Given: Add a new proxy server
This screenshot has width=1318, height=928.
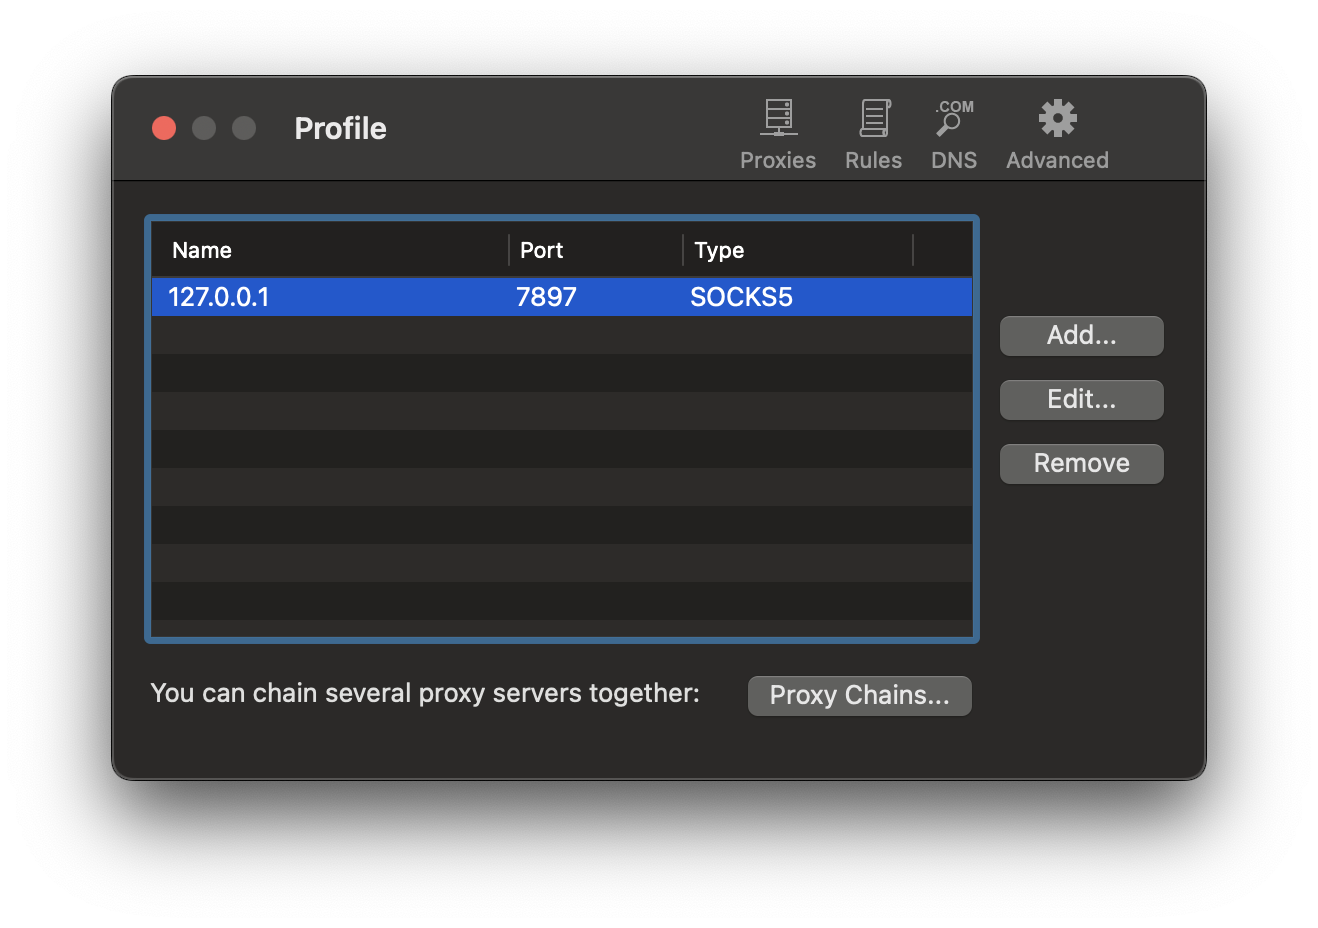Looking at the screenshot, I should (1081, 335).
